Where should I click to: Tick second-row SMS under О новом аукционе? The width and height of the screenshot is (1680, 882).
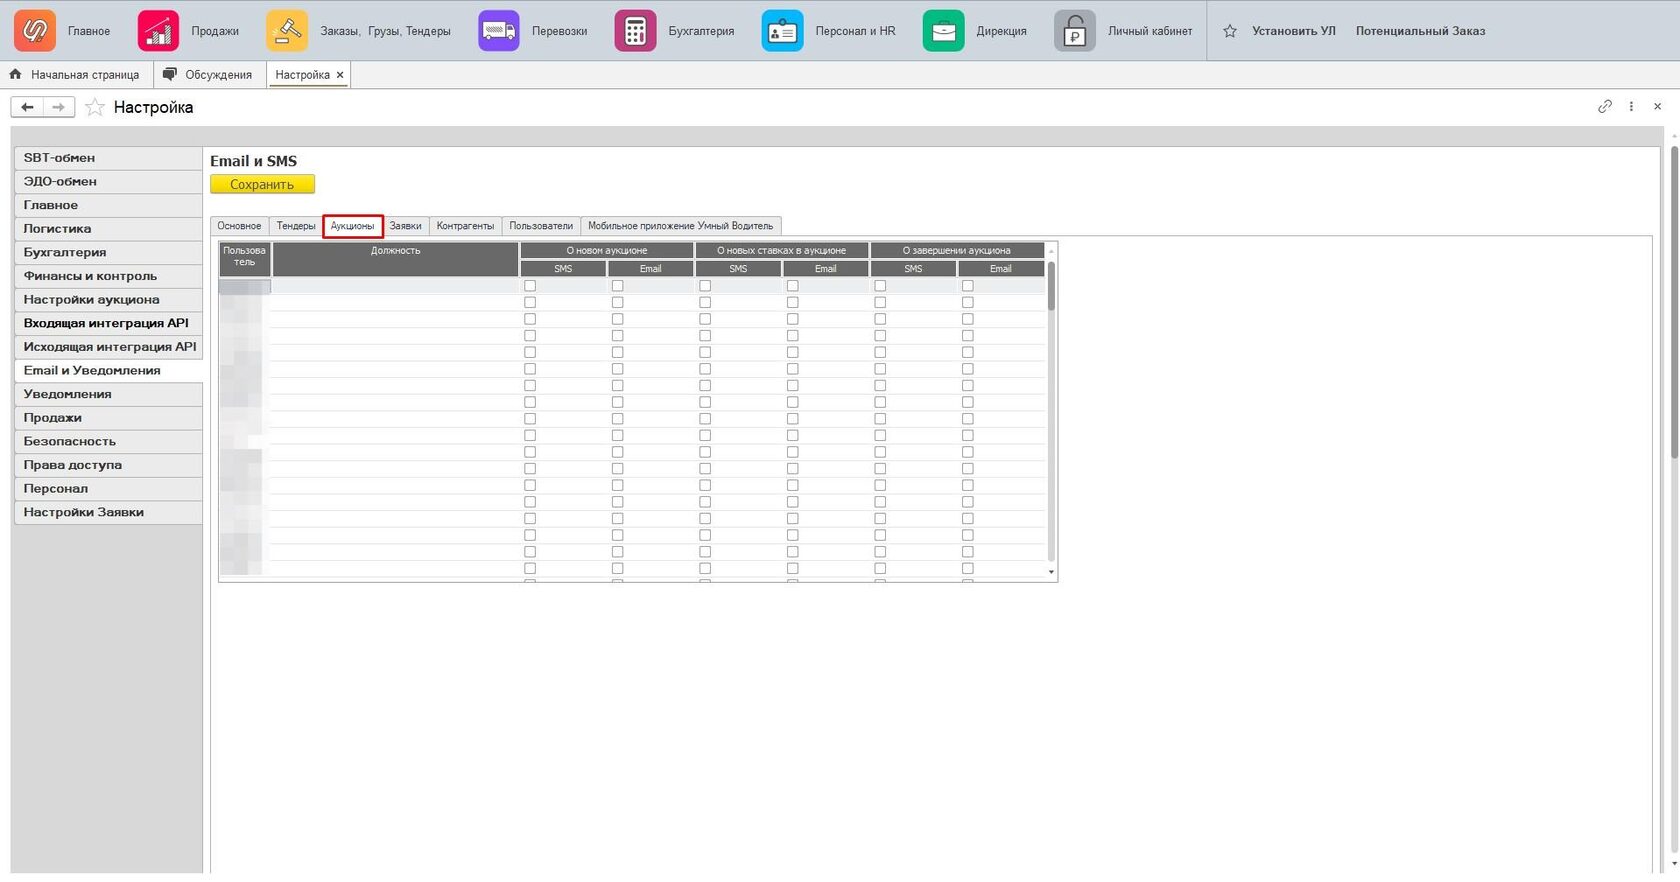coord(530,302)
